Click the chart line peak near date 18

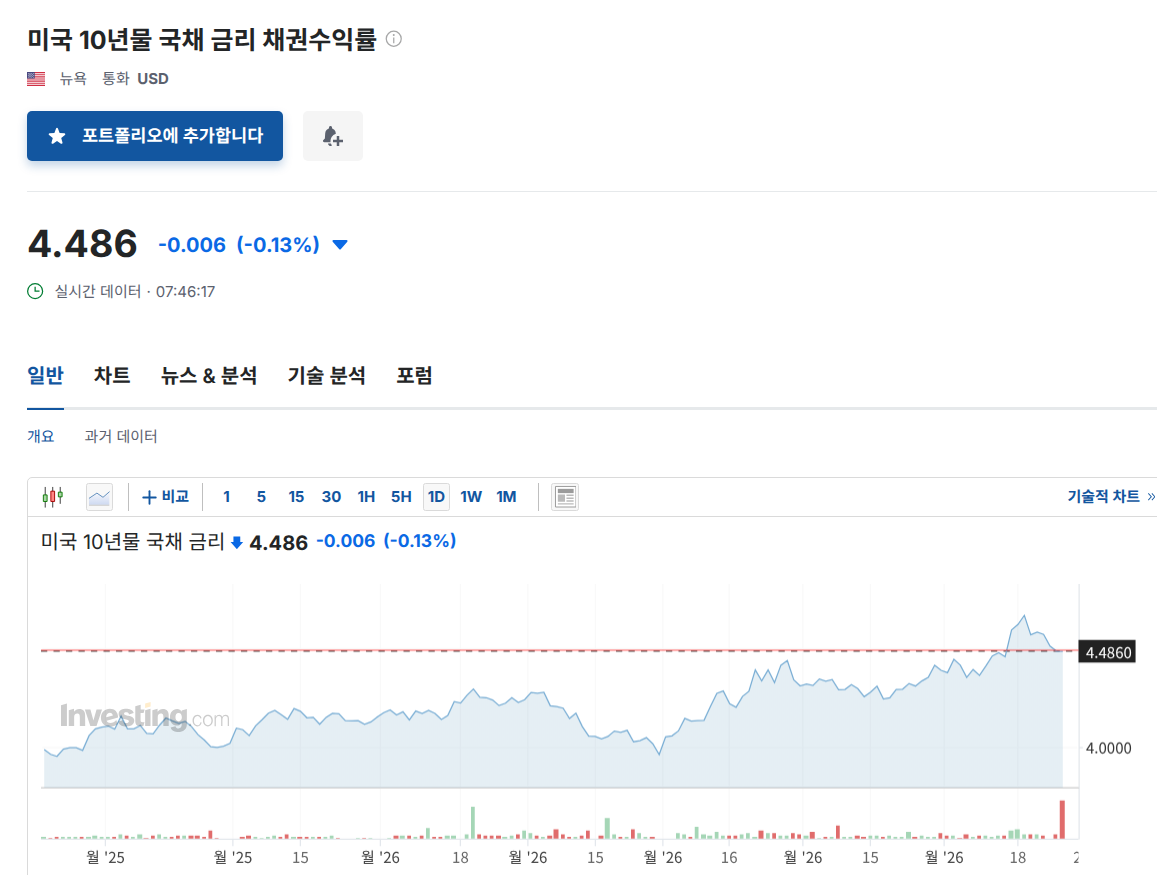point(1024,616)
